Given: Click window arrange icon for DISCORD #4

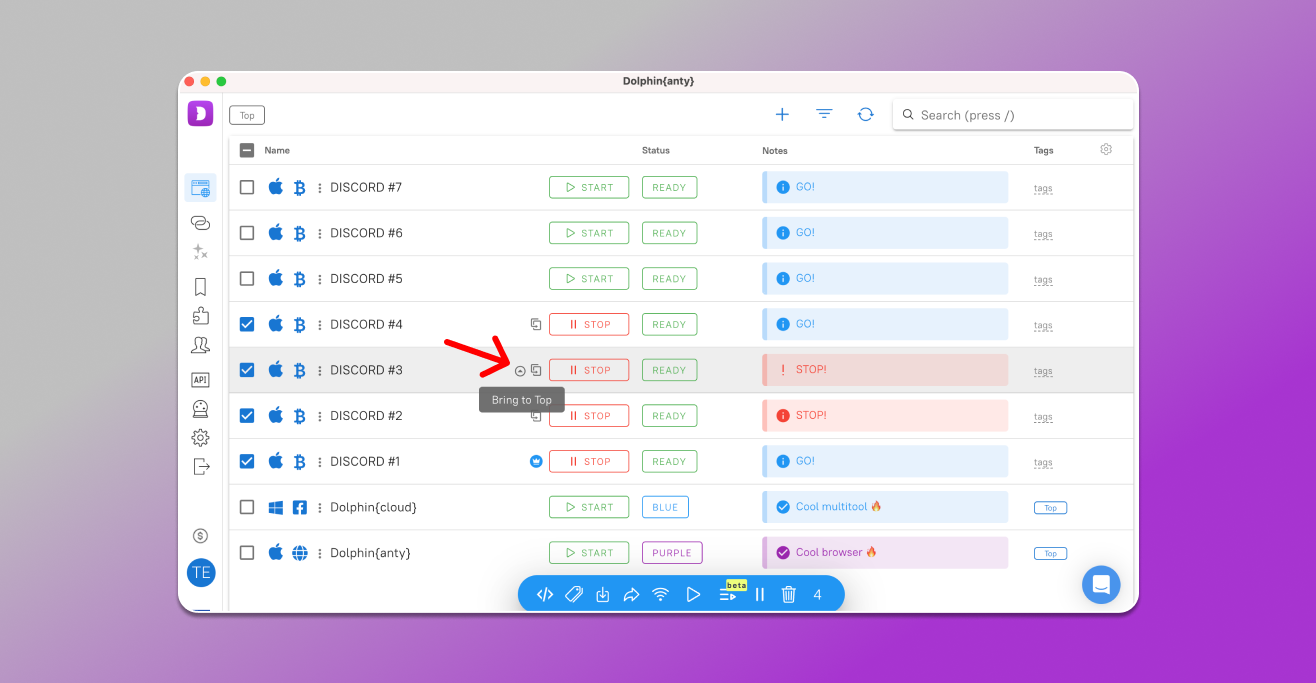Looking at the screenshot, I should [536, 324].
